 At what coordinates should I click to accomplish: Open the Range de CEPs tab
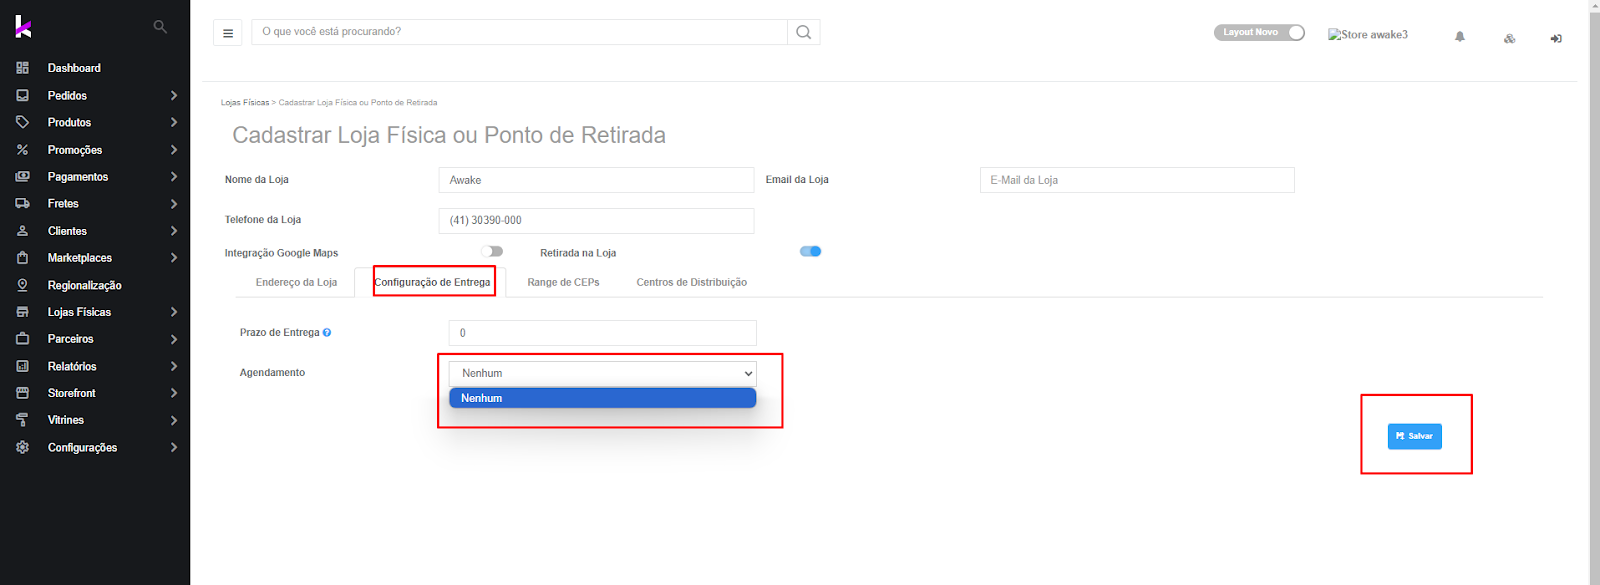pyautogui.click(x=563, y=282)
